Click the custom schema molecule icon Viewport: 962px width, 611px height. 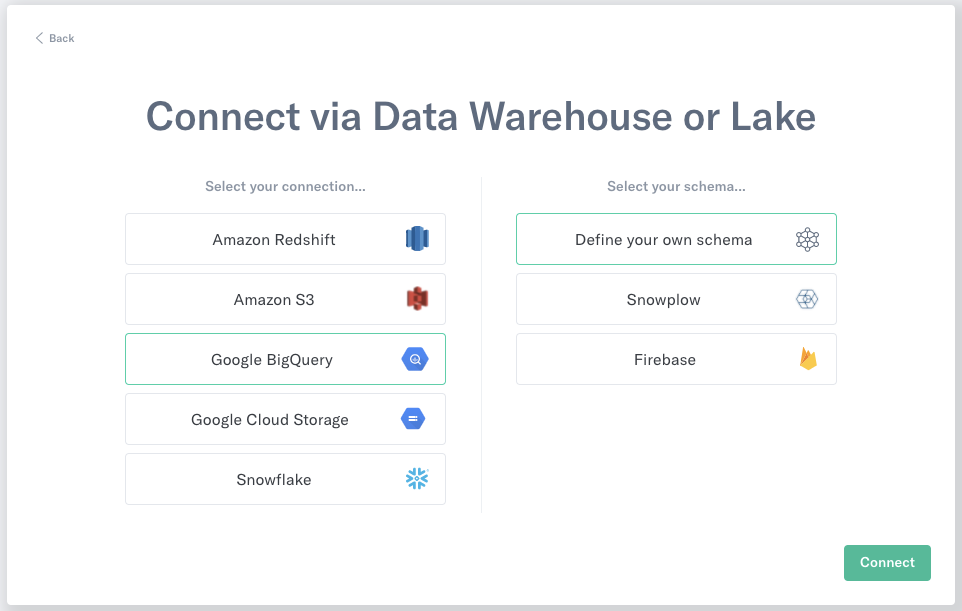click(807, 239)
